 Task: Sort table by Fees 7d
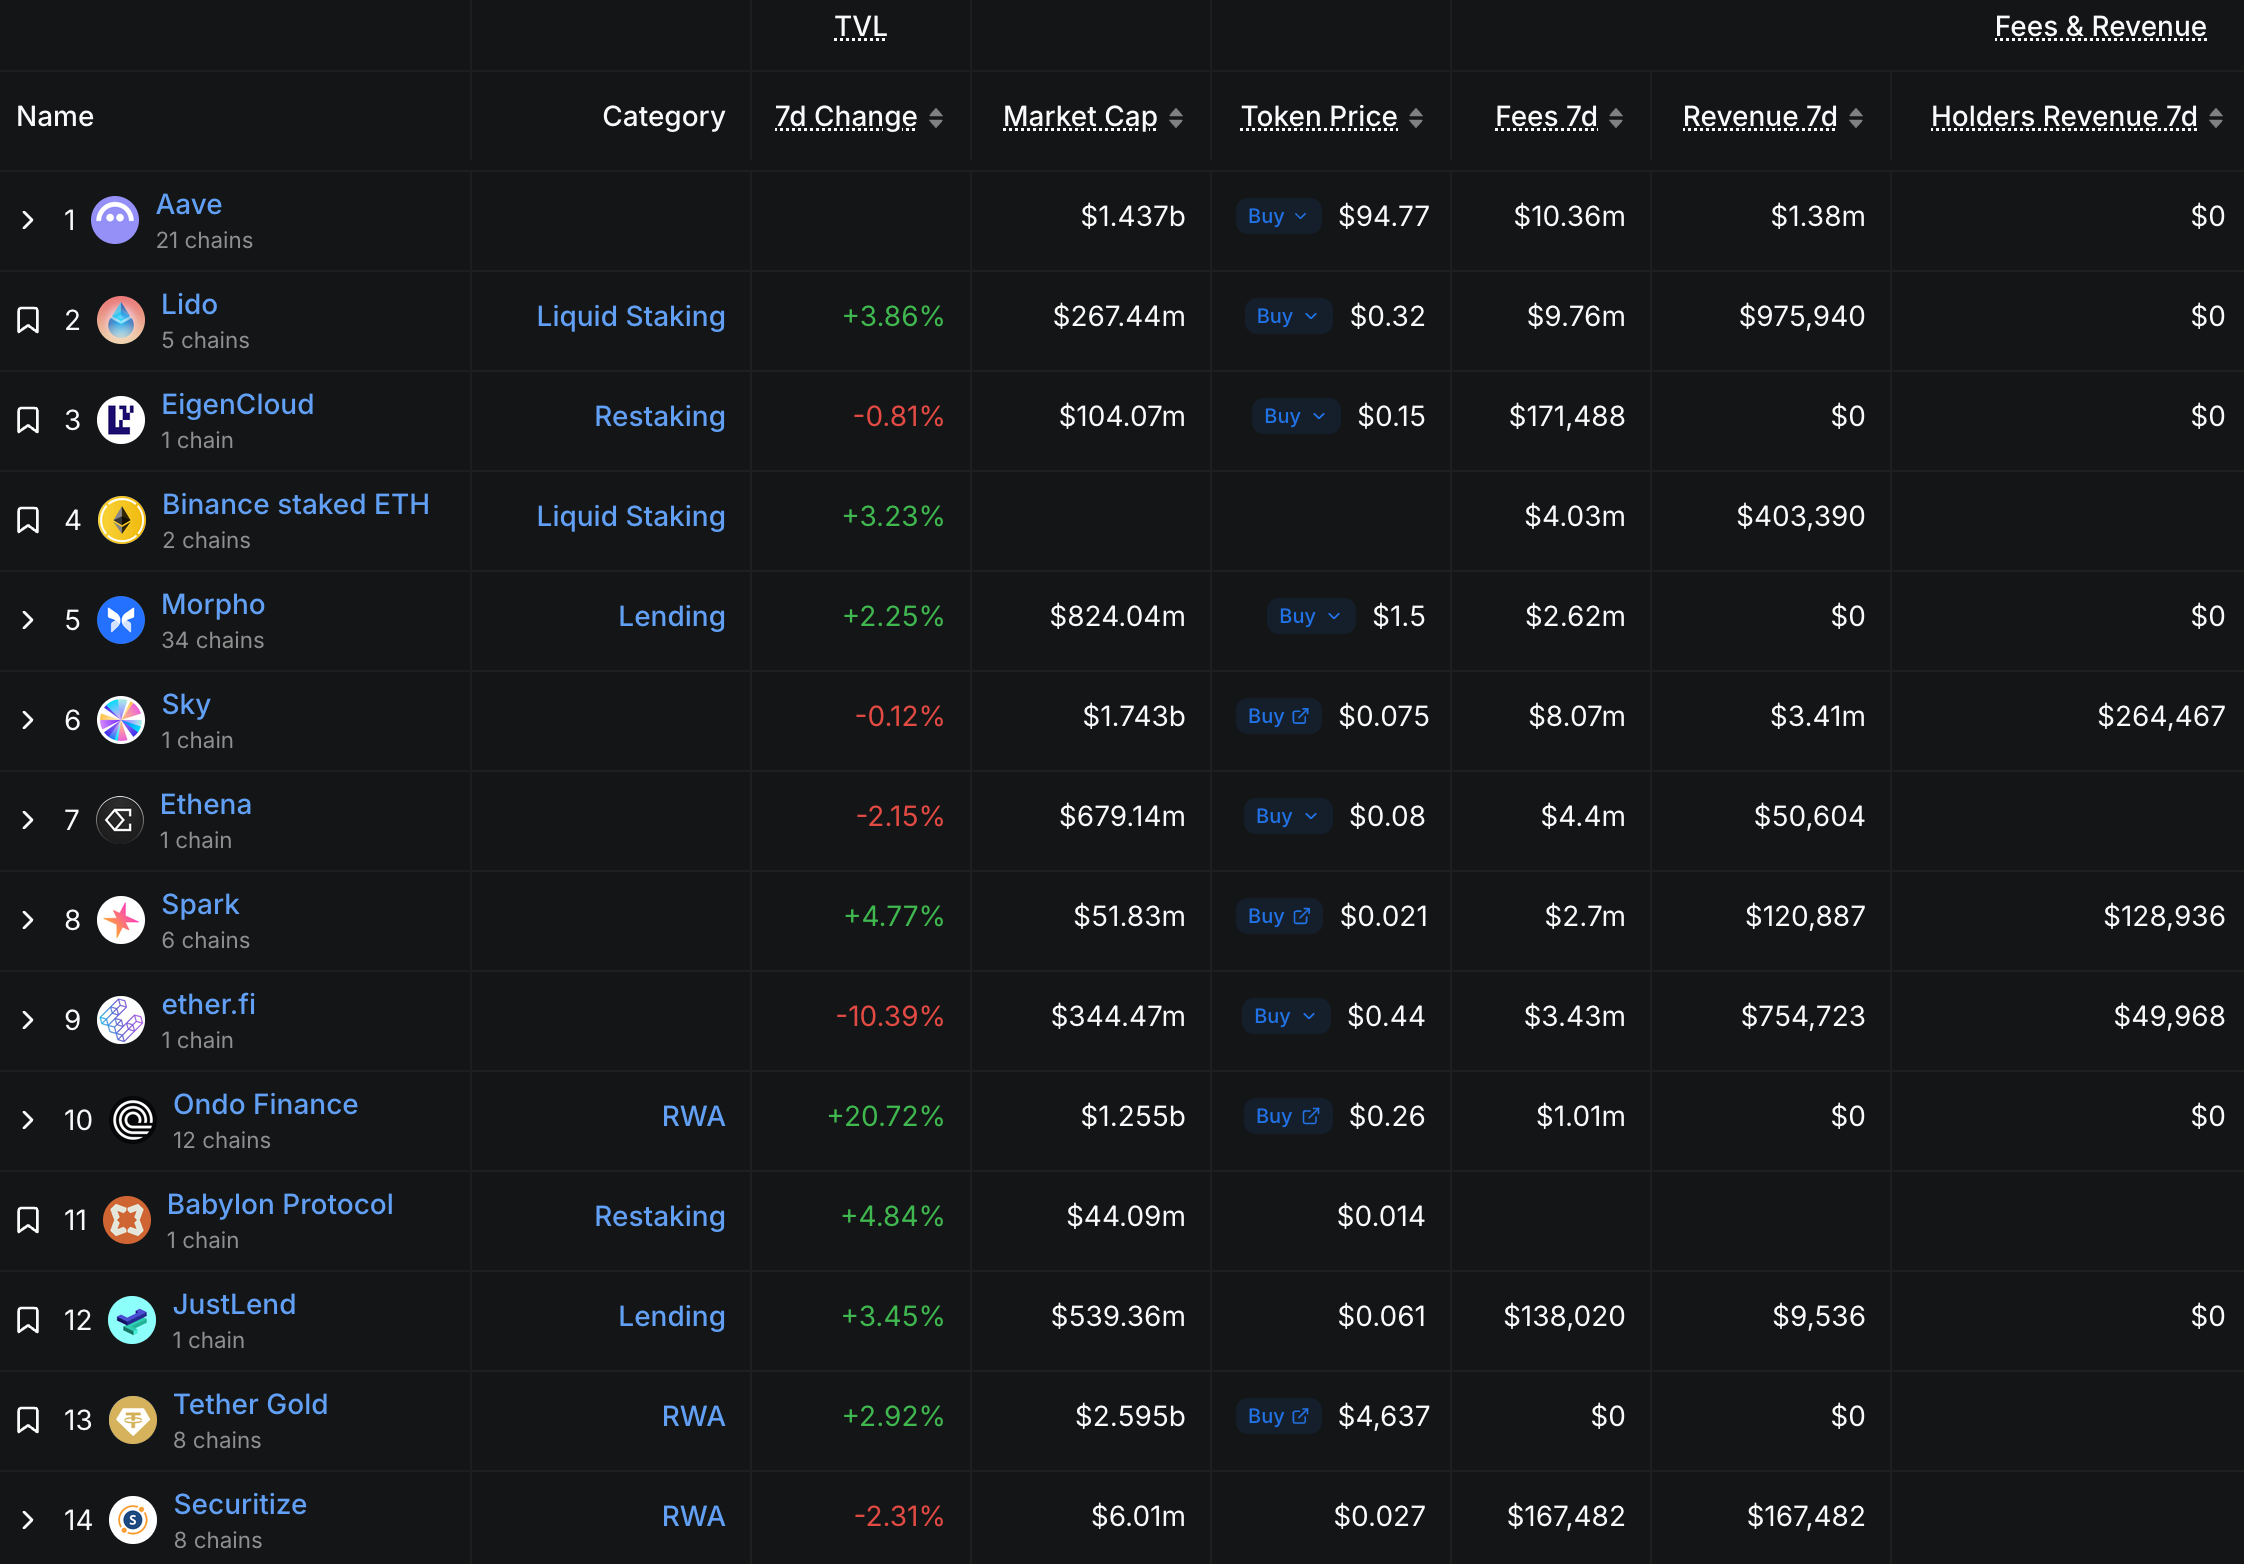pyautogui.click(x=1546, y=117)
